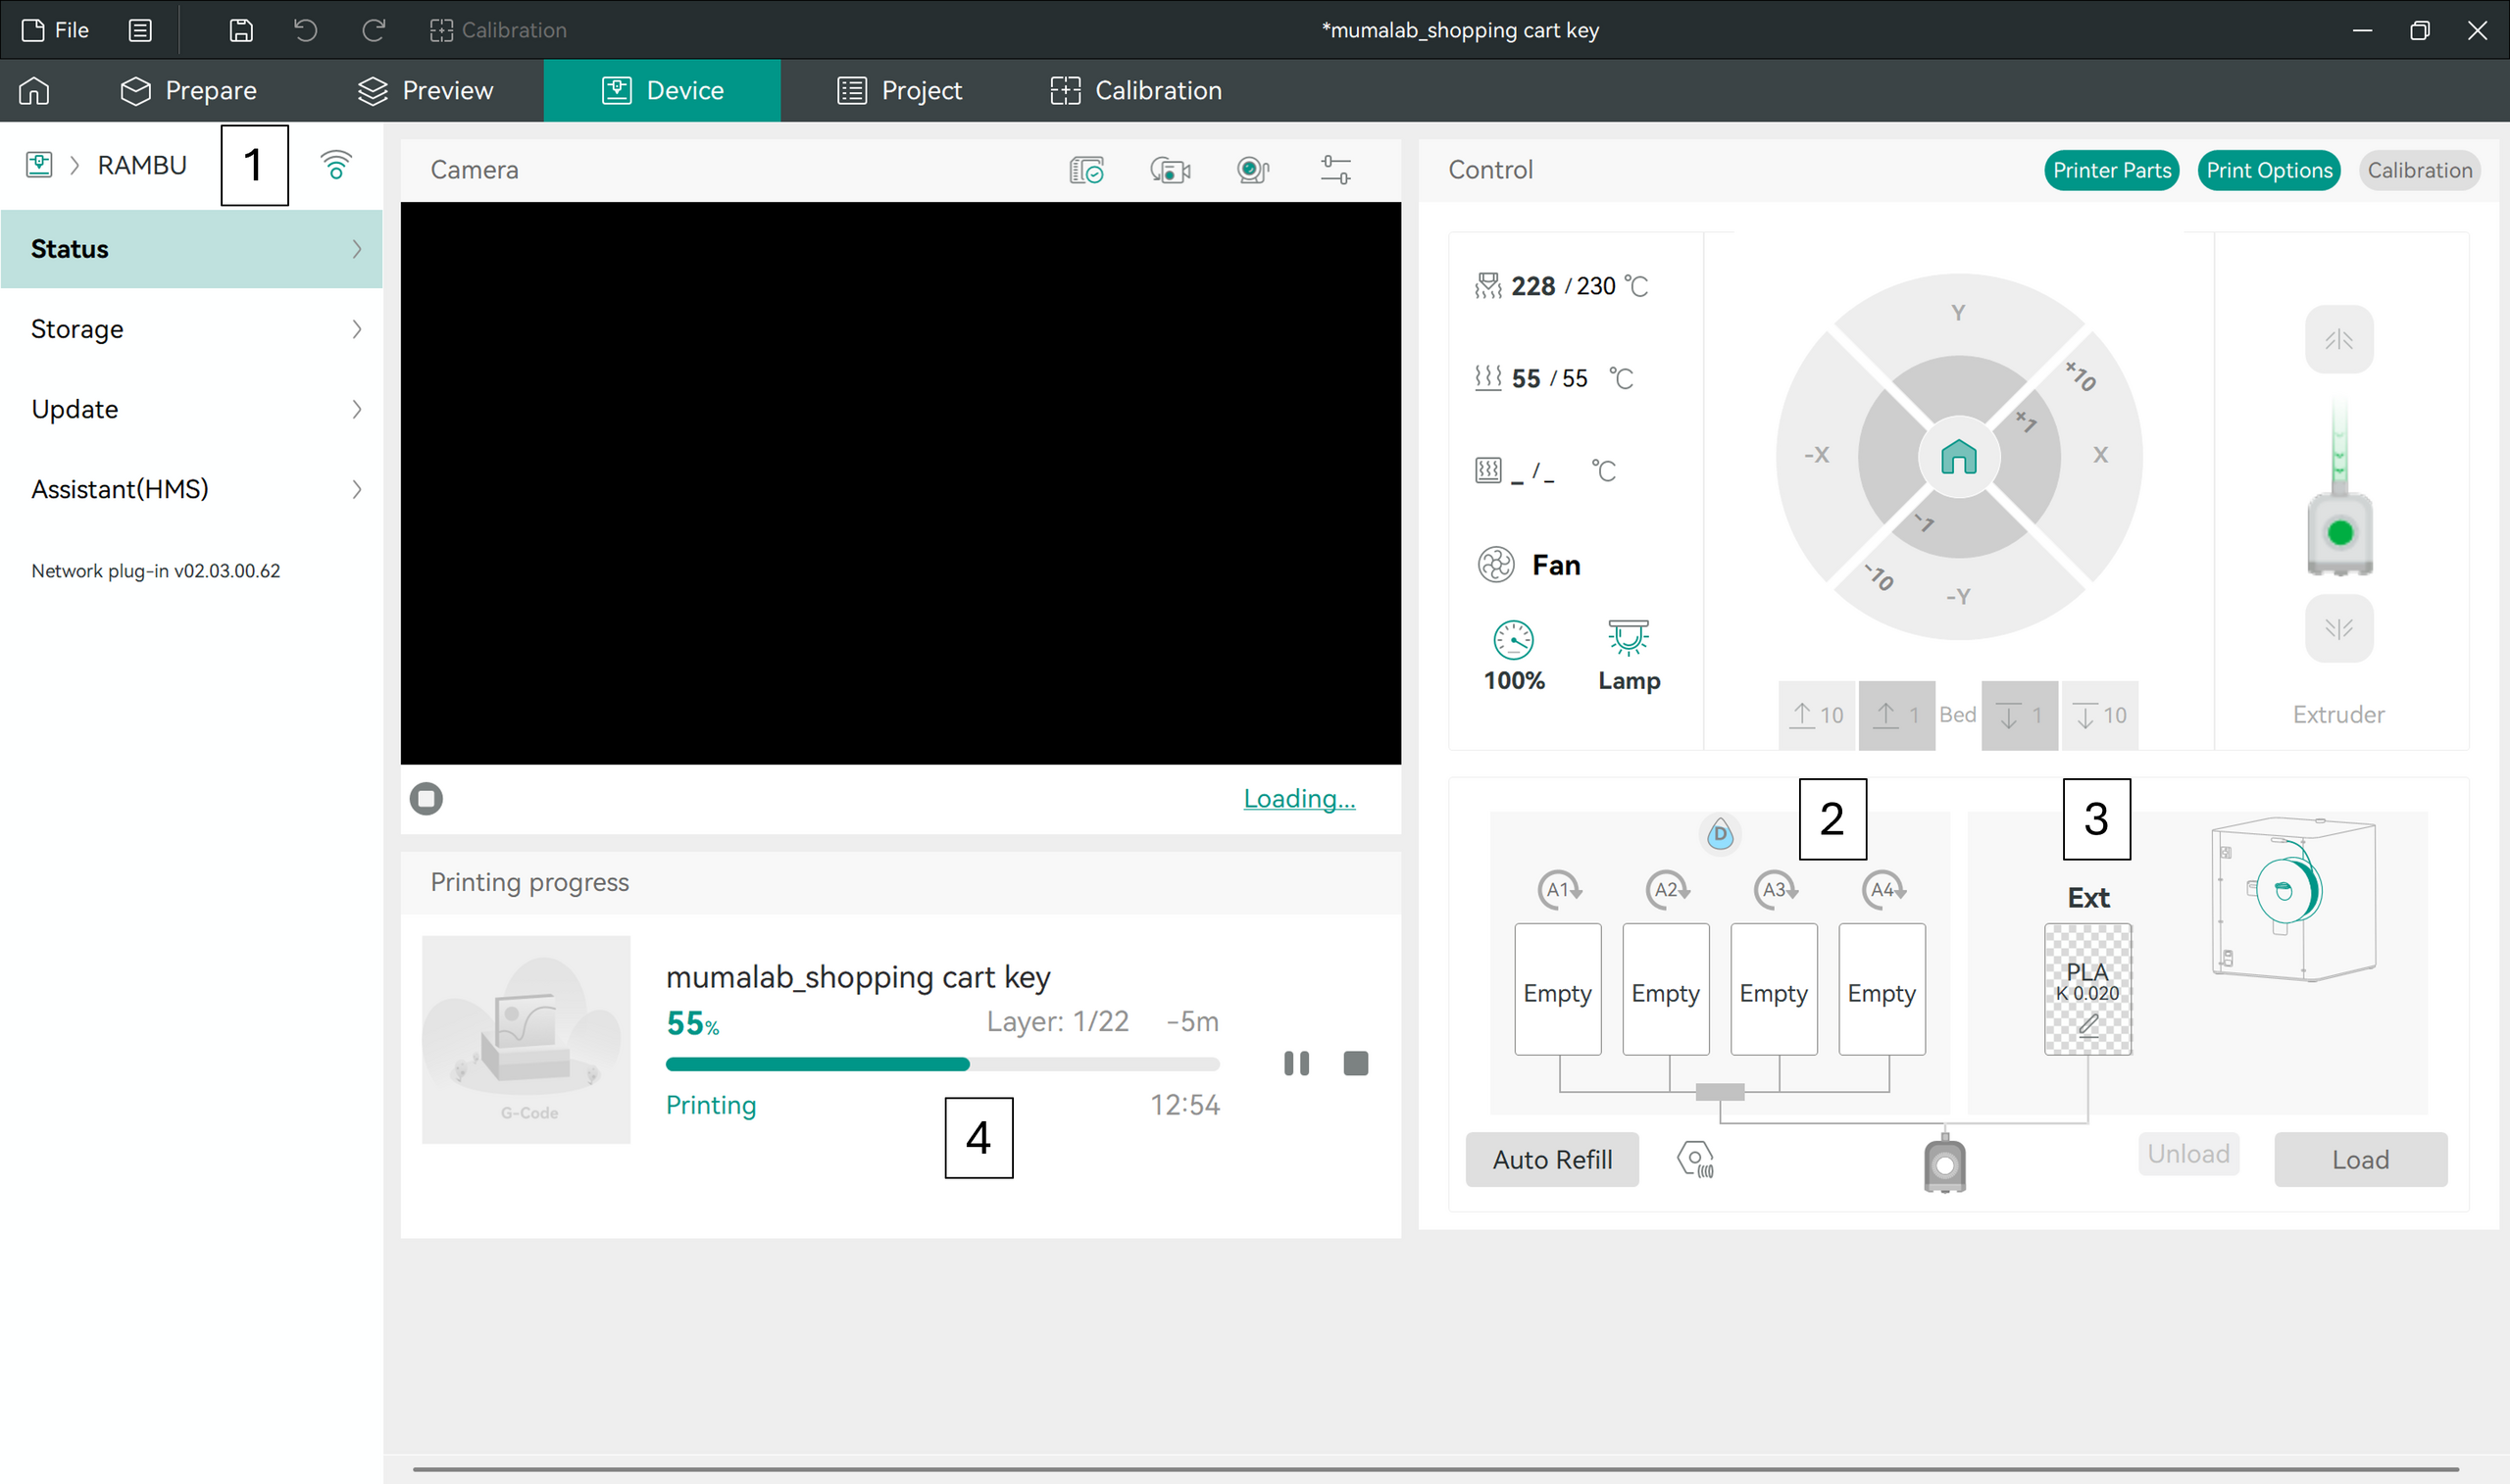Switch to the Preview tab
2510x1484 pixels.
pos(425,90)
